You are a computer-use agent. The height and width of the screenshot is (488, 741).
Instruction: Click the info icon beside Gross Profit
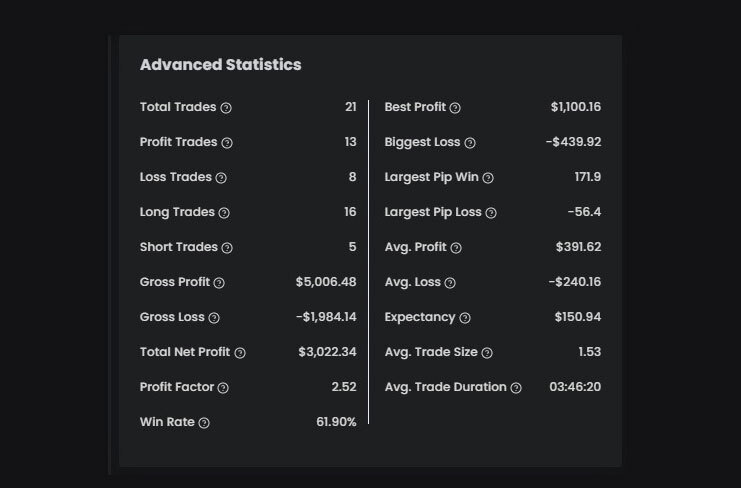(x=219, y=283)
